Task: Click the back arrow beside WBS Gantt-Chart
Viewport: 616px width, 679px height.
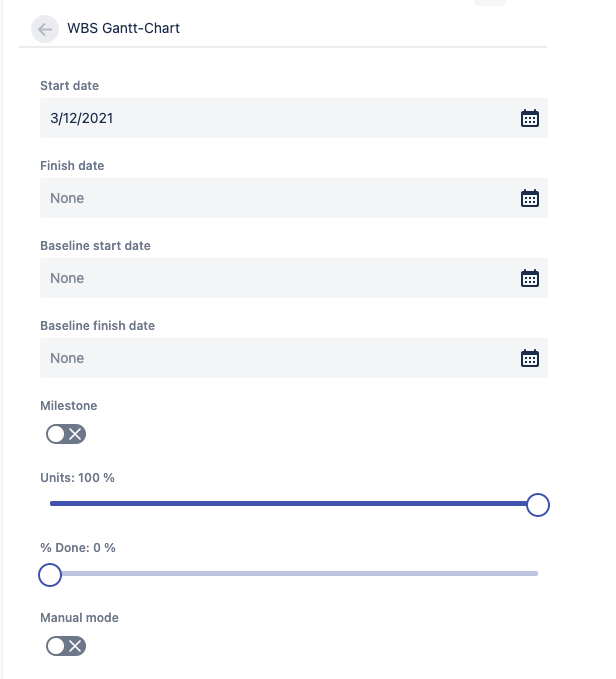Action: click(x=44, y=29)
